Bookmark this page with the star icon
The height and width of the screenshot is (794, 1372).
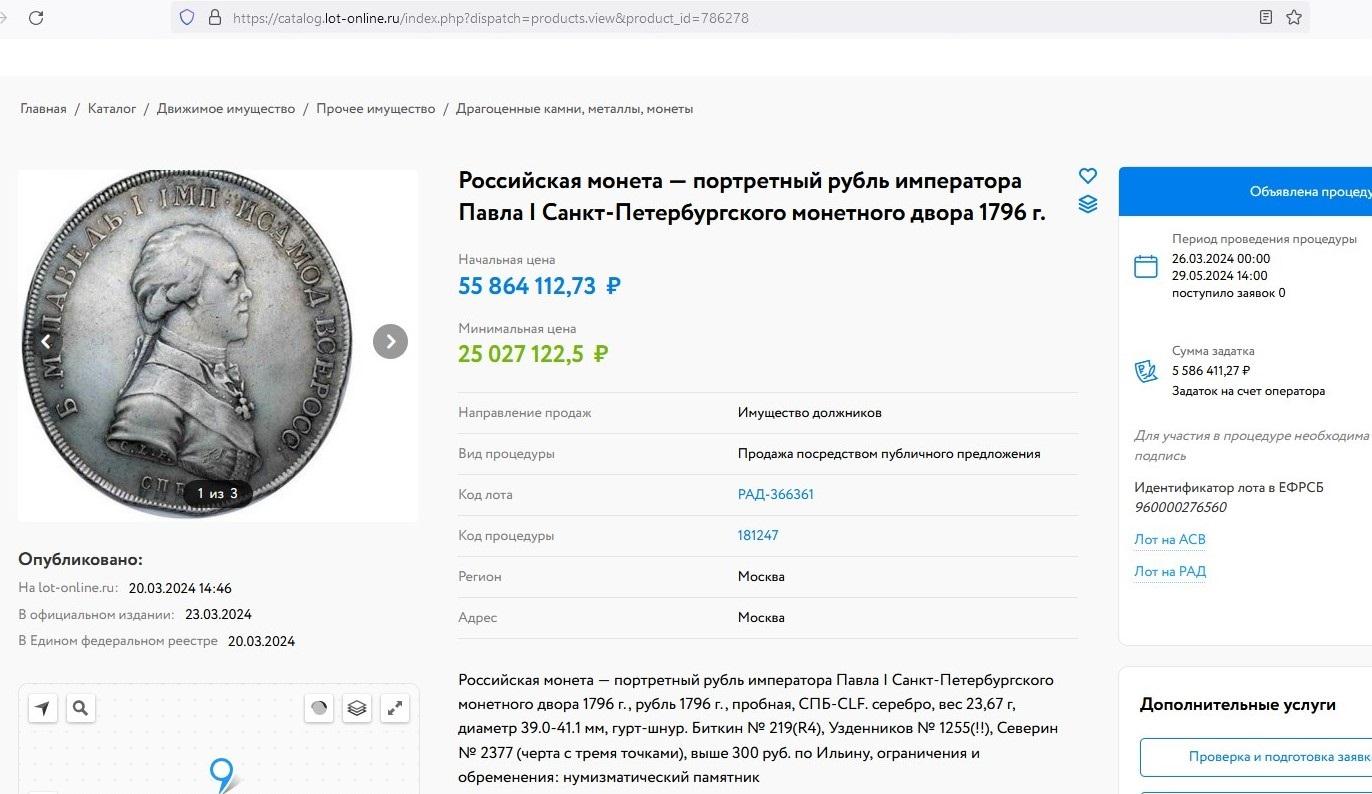pos(1294,17)
